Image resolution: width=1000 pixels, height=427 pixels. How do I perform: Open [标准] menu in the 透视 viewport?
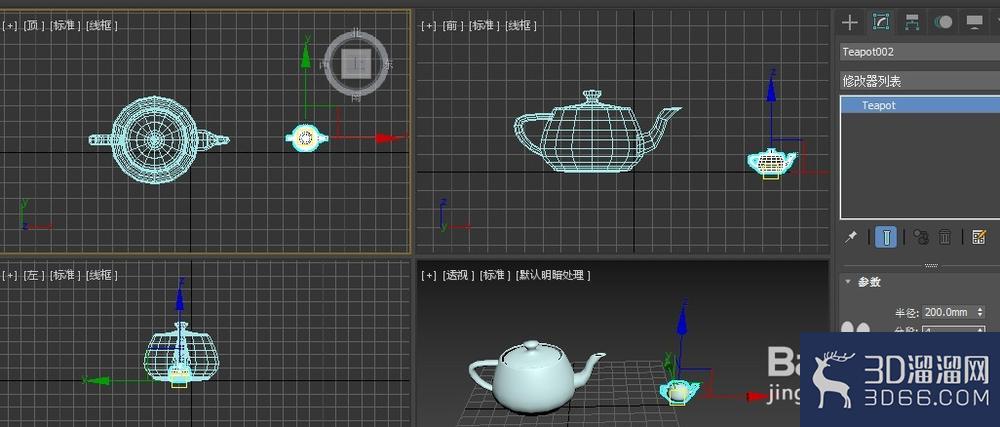point(496,275)
